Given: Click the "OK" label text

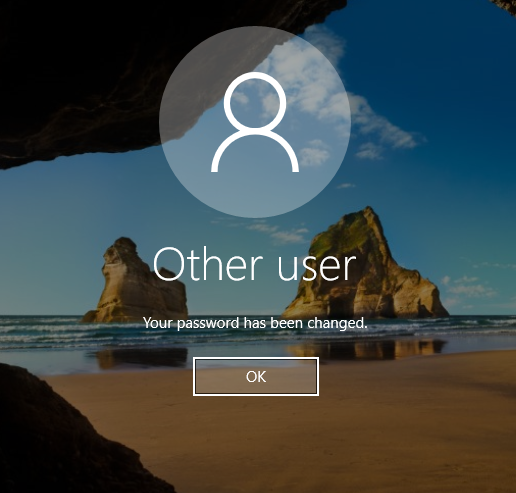Looking at the screenshot, I should [256, 377].
